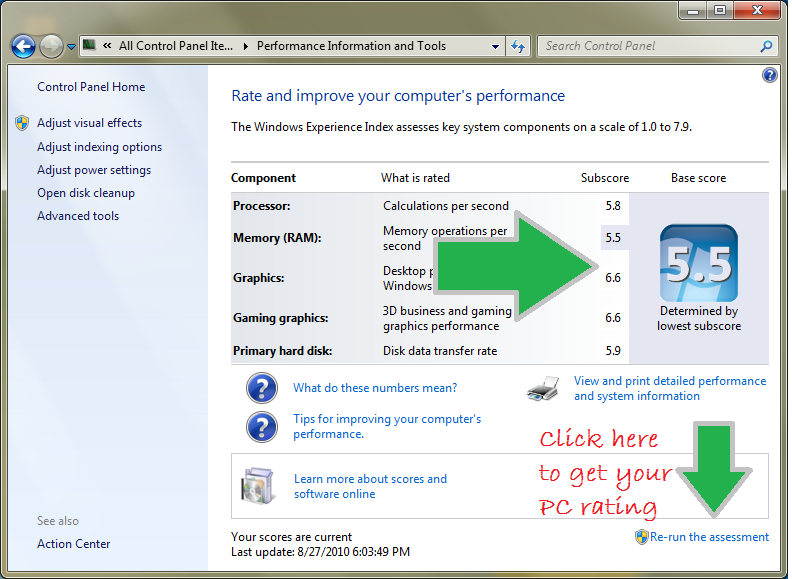
Task: Open Action Center link
Action: 73,544
